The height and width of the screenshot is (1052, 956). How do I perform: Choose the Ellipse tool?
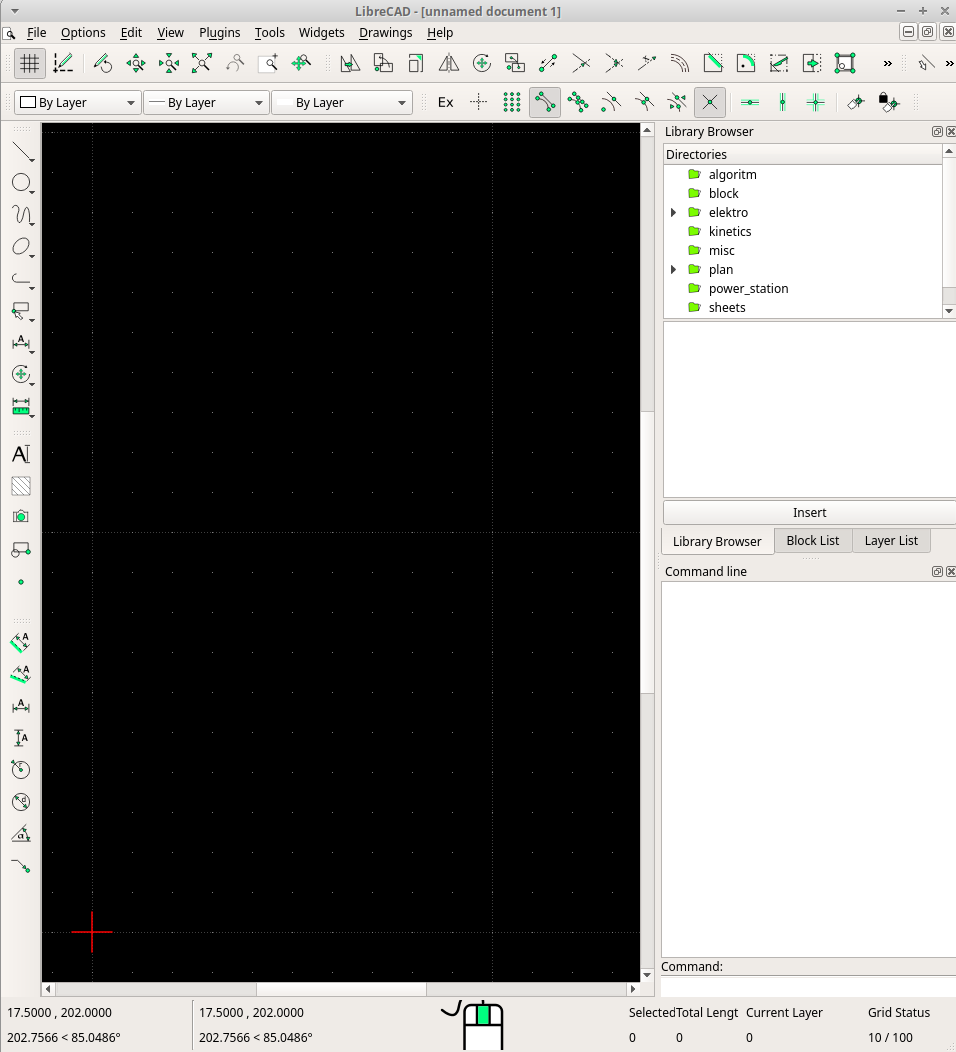point(21,247)
